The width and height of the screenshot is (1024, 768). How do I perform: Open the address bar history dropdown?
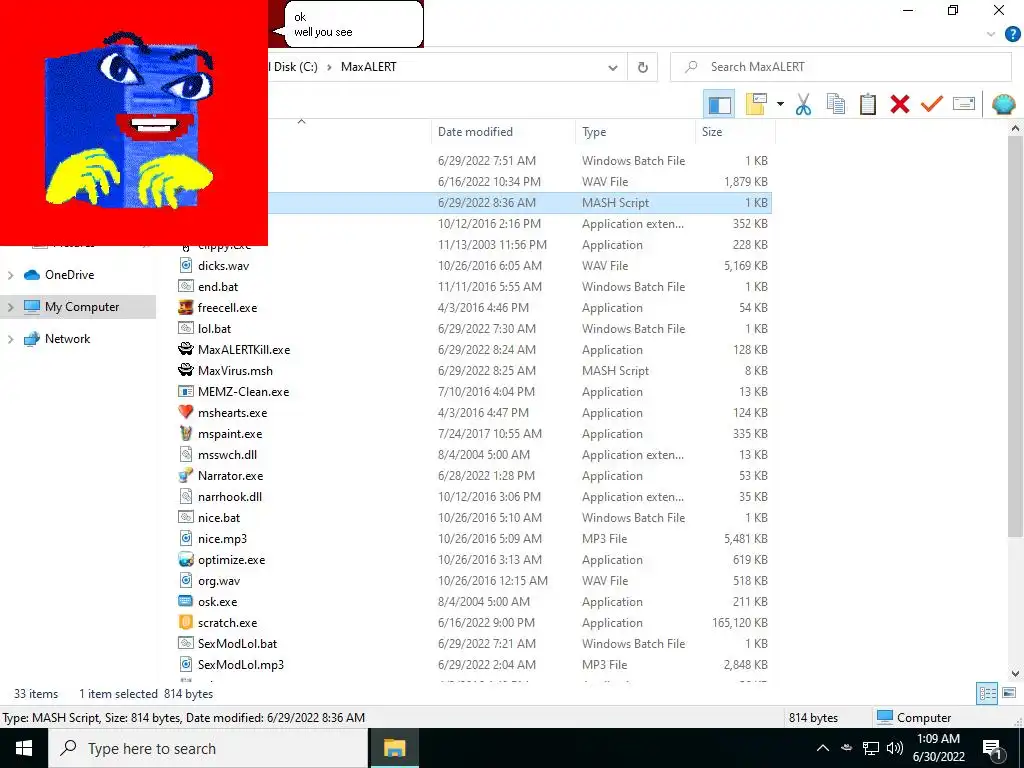point(613,67)
